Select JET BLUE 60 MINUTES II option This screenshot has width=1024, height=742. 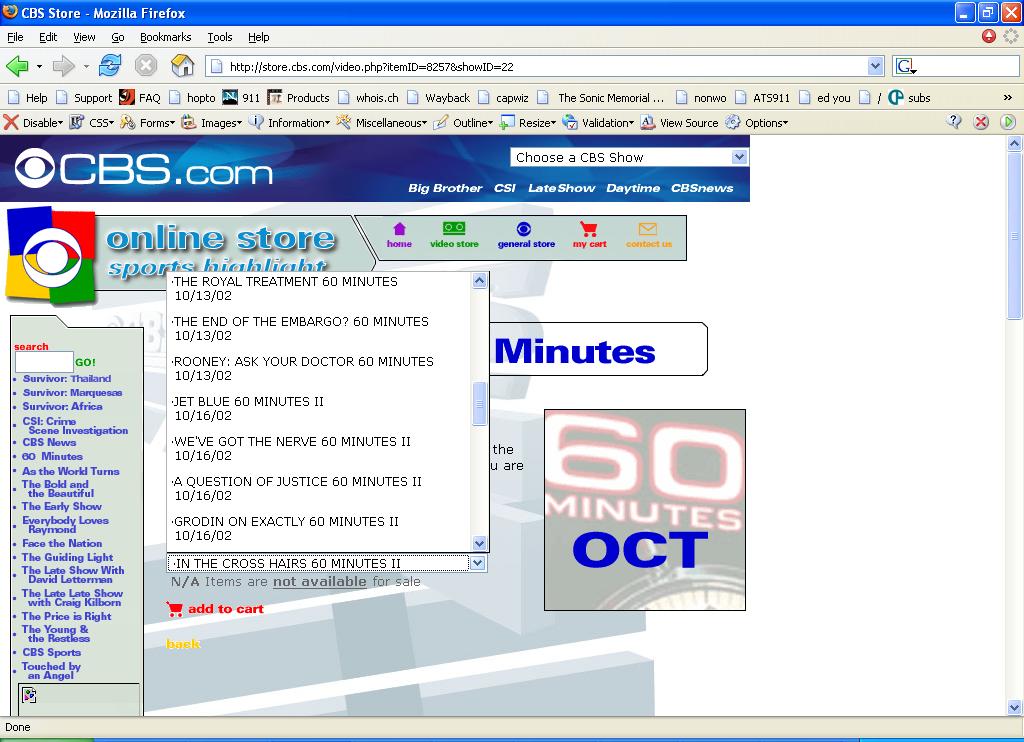click(249, 402)
